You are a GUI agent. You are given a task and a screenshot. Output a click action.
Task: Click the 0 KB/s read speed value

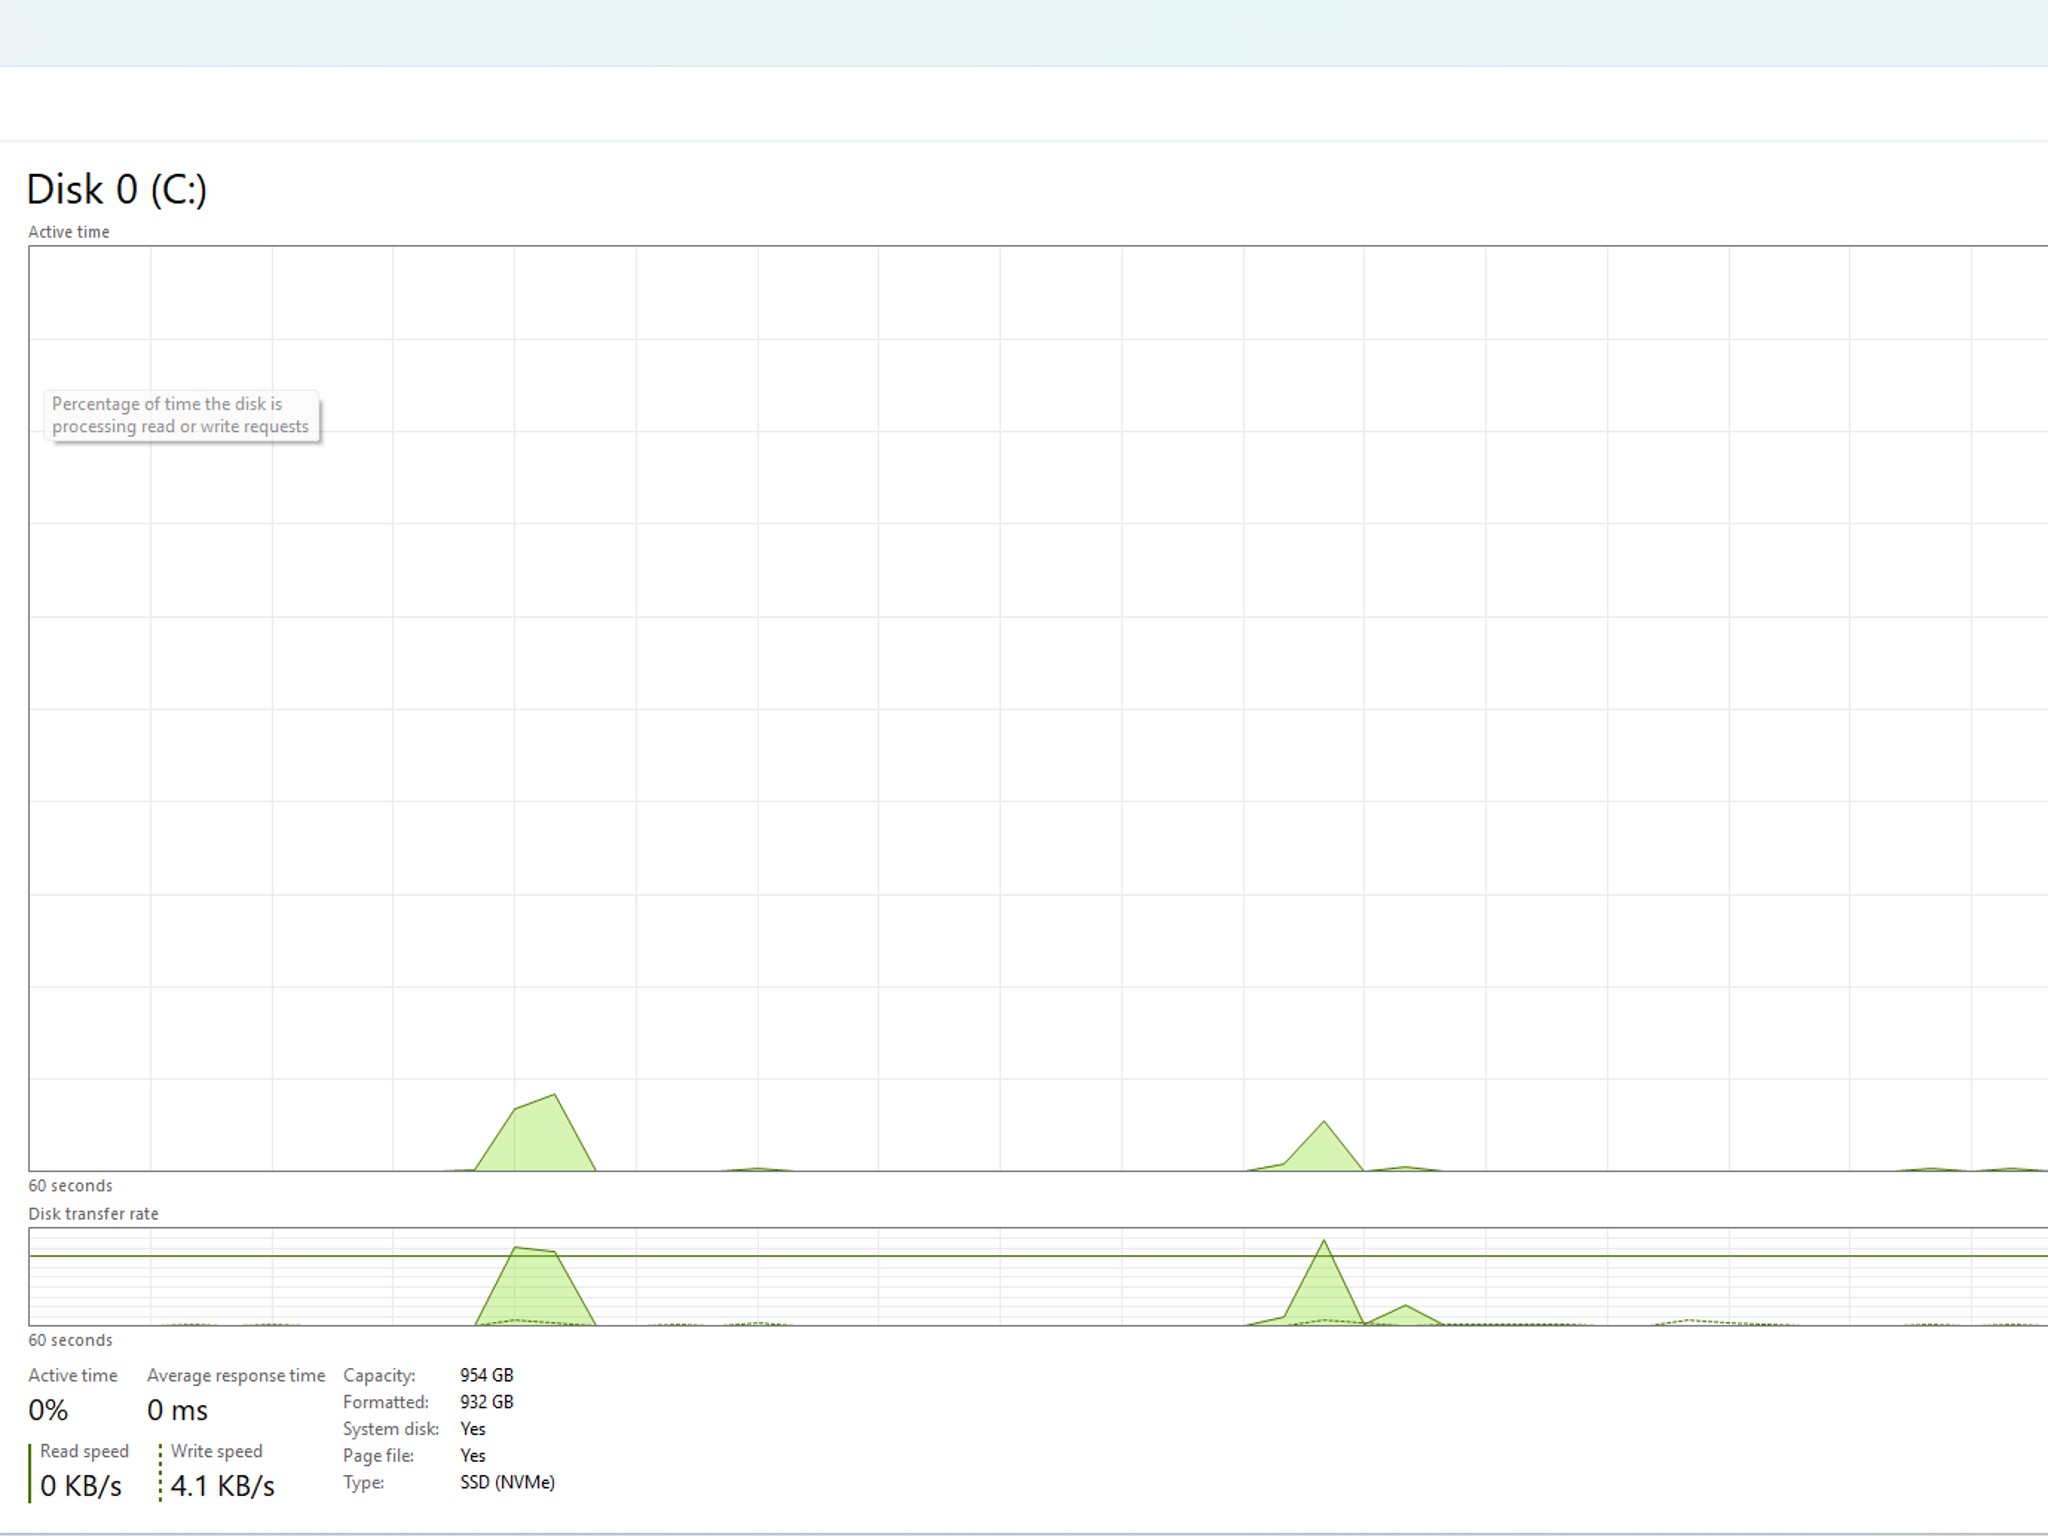(81, 1486)
